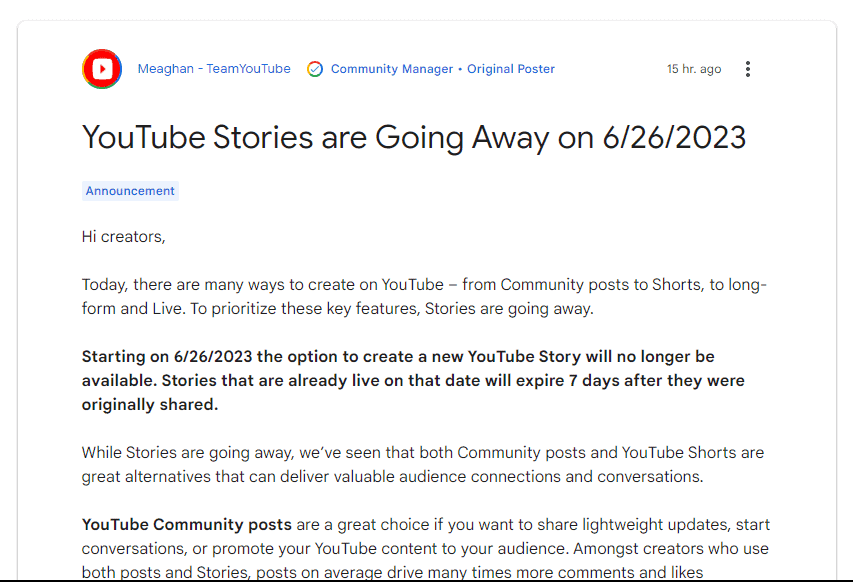Image resolution: width=853 pixels, height=582 pixels.
Task: Click the verified Community Manager badge icon
Action: point(315,69)
